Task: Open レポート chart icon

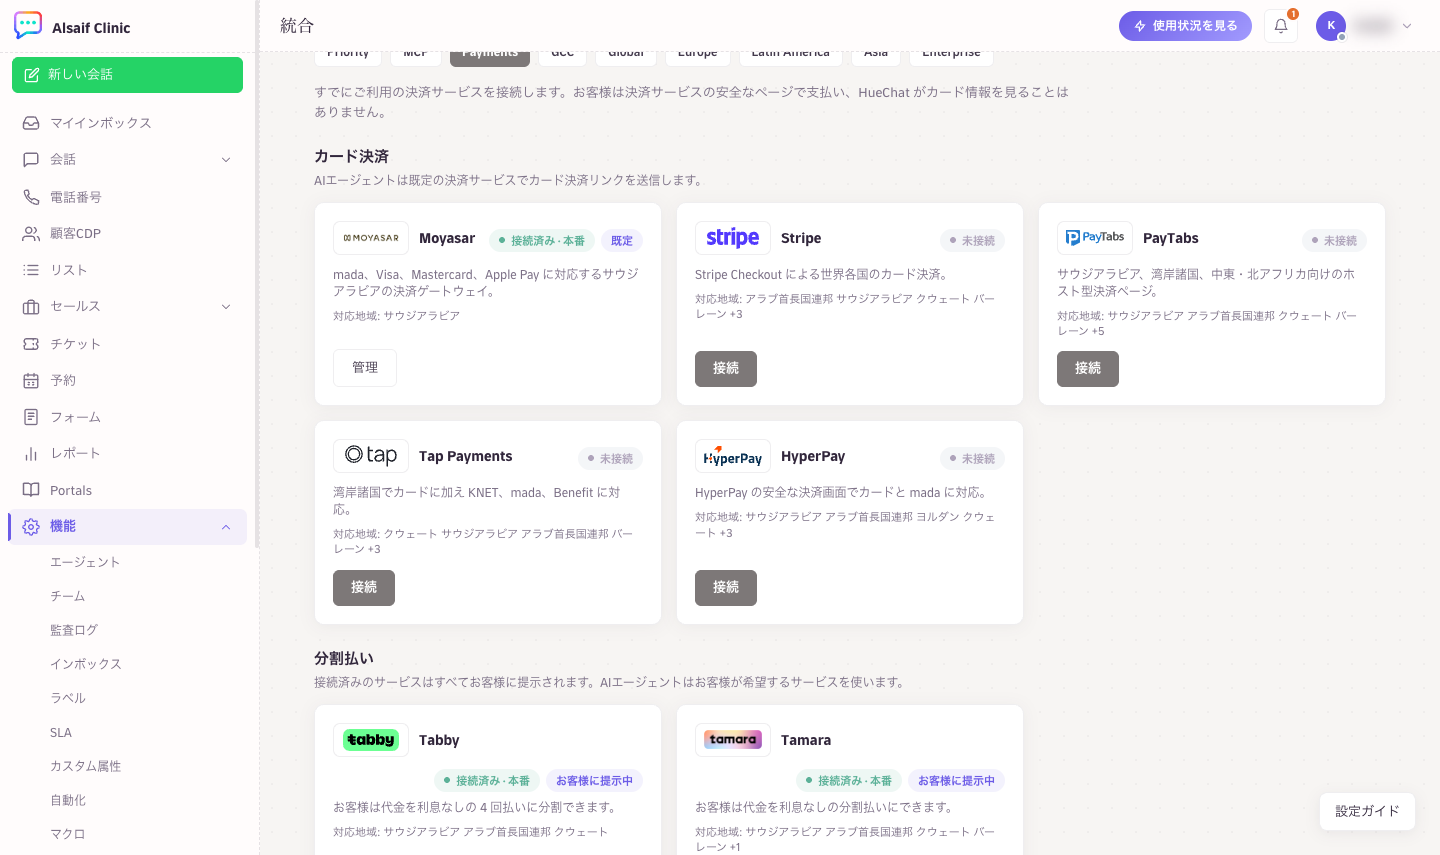Action: [31, 453]
